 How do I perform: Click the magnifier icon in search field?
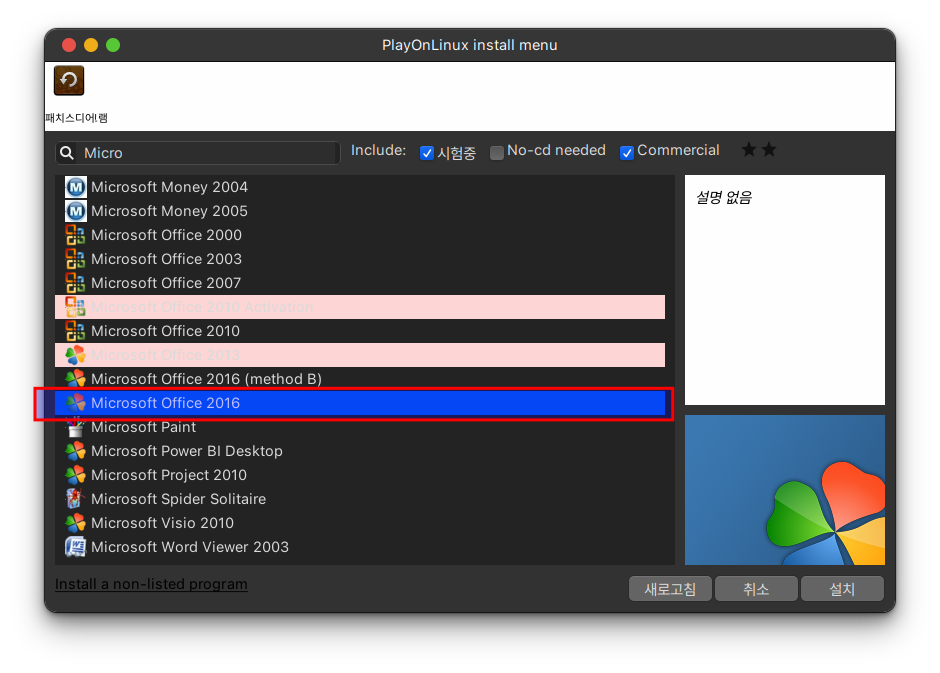click(x=67, y=153)
